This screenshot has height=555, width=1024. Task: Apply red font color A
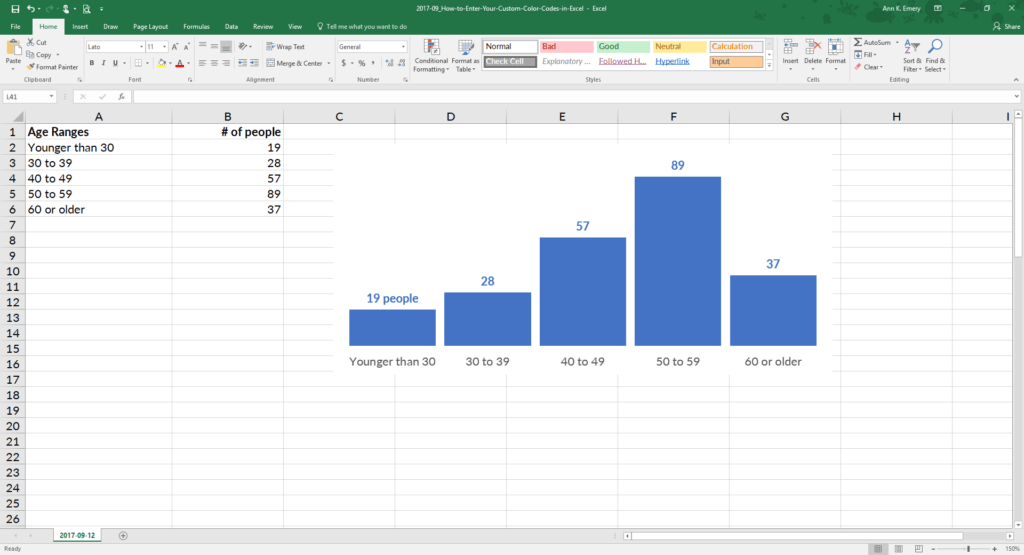180,63
